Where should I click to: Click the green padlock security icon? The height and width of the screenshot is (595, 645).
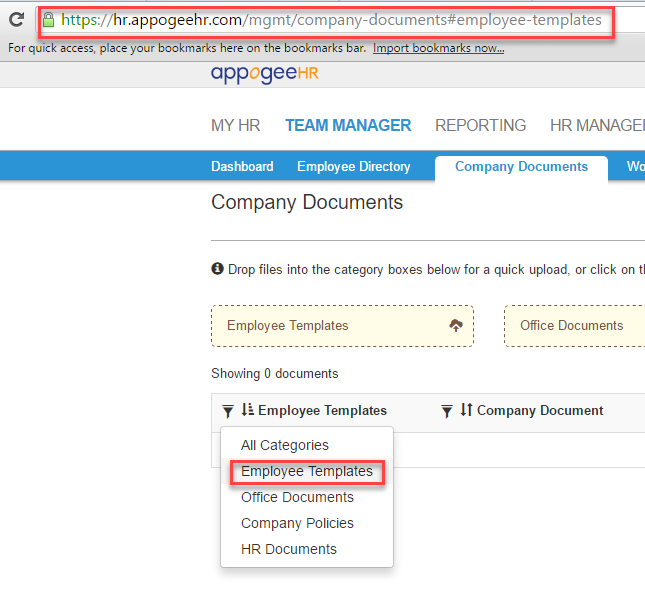48,20
